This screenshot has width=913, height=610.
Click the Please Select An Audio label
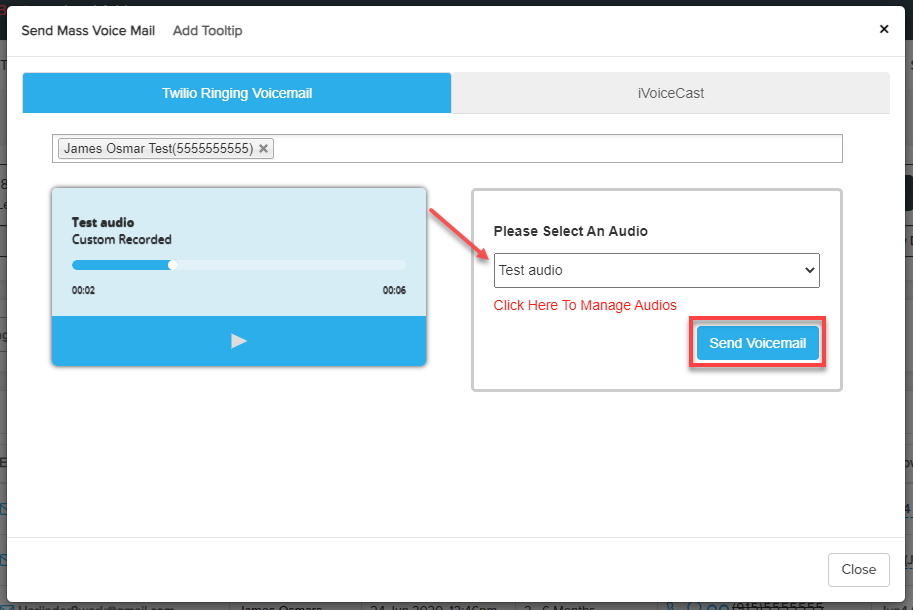point(570,231)
